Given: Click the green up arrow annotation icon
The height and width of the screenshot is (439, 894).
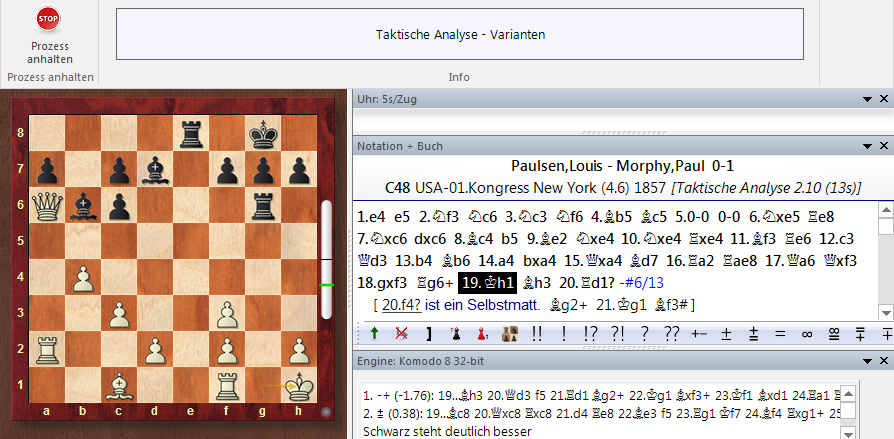Looking at the screenshot, I should (374, 333).
